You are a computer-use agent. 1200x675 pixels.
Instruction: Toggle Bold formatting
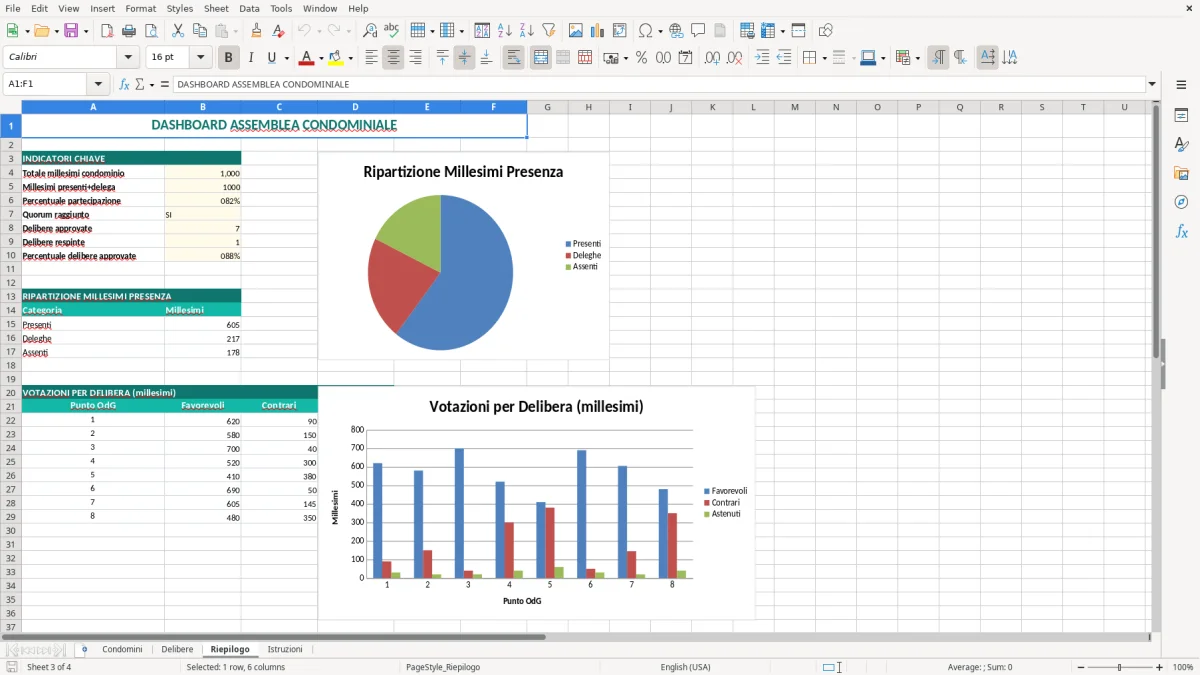229,58
